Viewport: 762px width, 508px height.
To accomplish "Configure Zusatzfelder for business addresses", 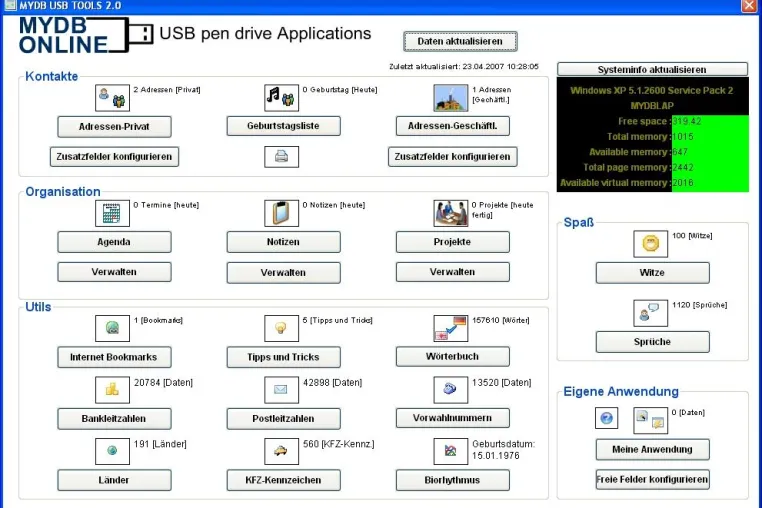I will (452, 157).
